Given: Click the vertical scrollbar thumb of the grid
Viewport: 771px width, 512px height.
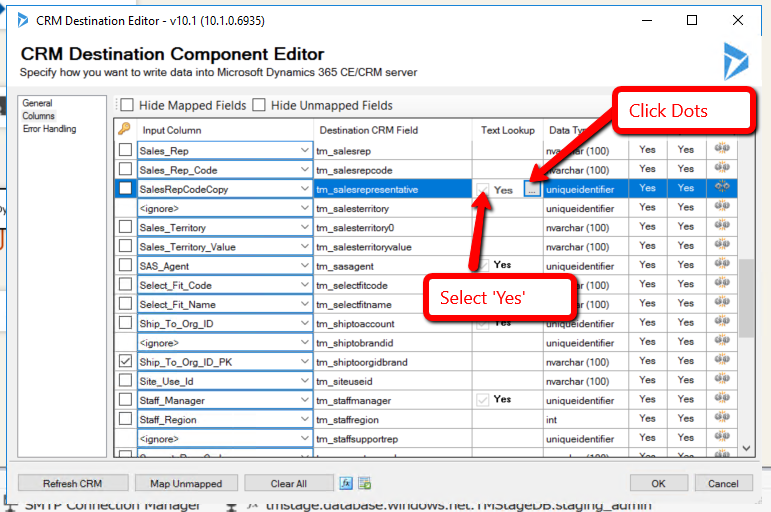Looking at the screenshot, I should [746, 298].
